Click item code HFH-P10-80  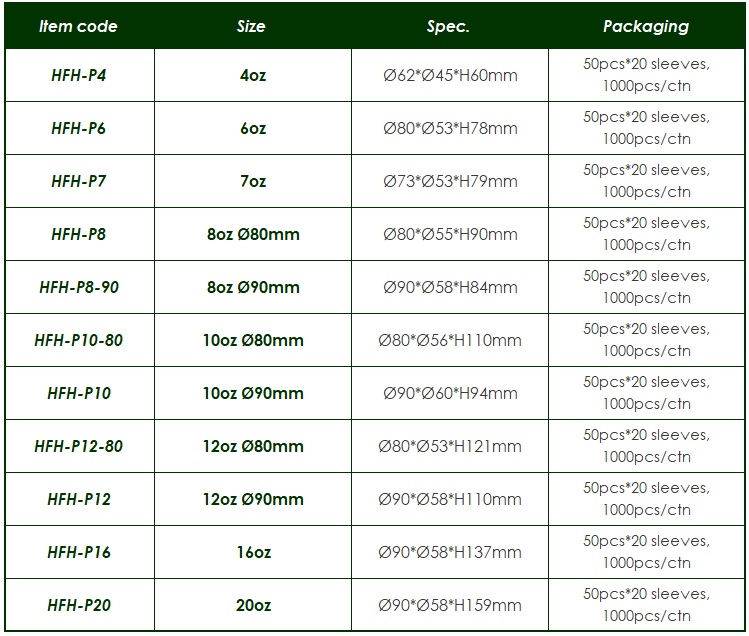coord(79,340)
